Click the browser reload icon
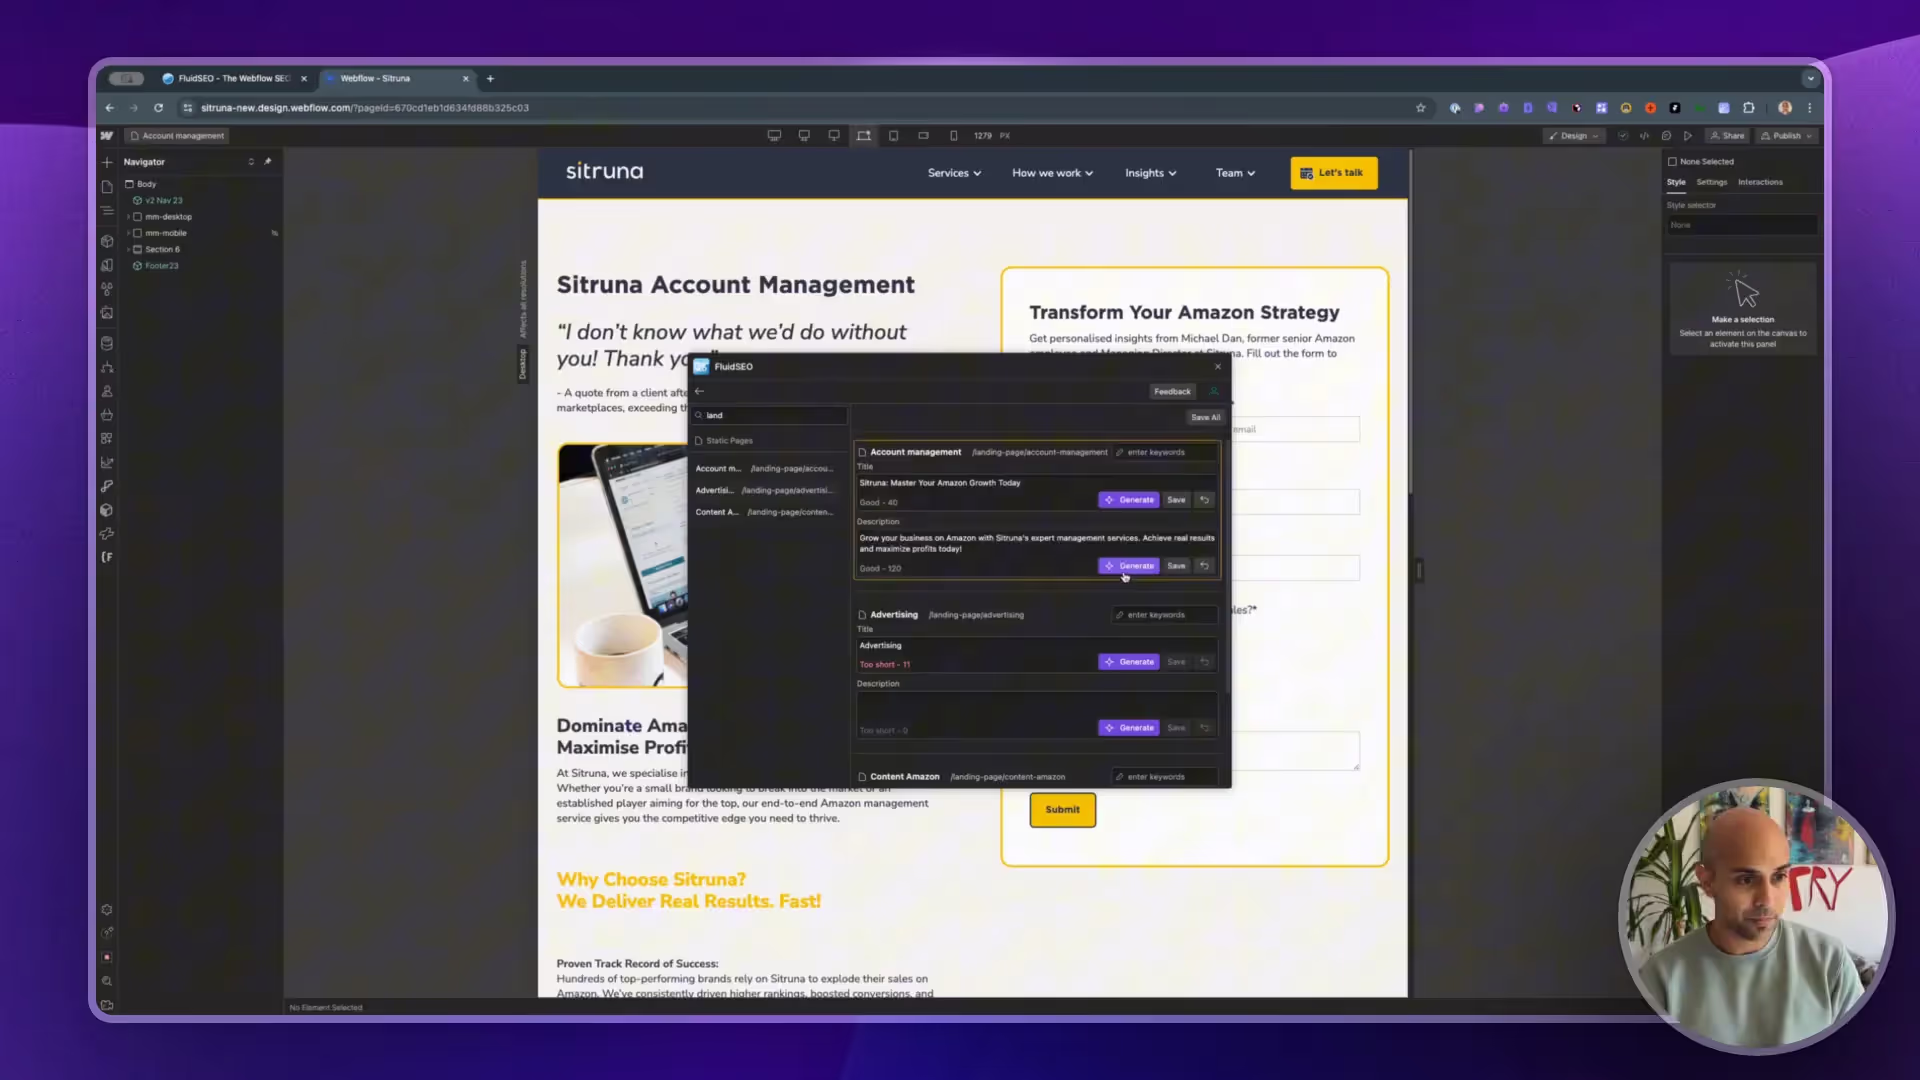This screenshot has height=1080, width=1920. click(x=158, y=108)
